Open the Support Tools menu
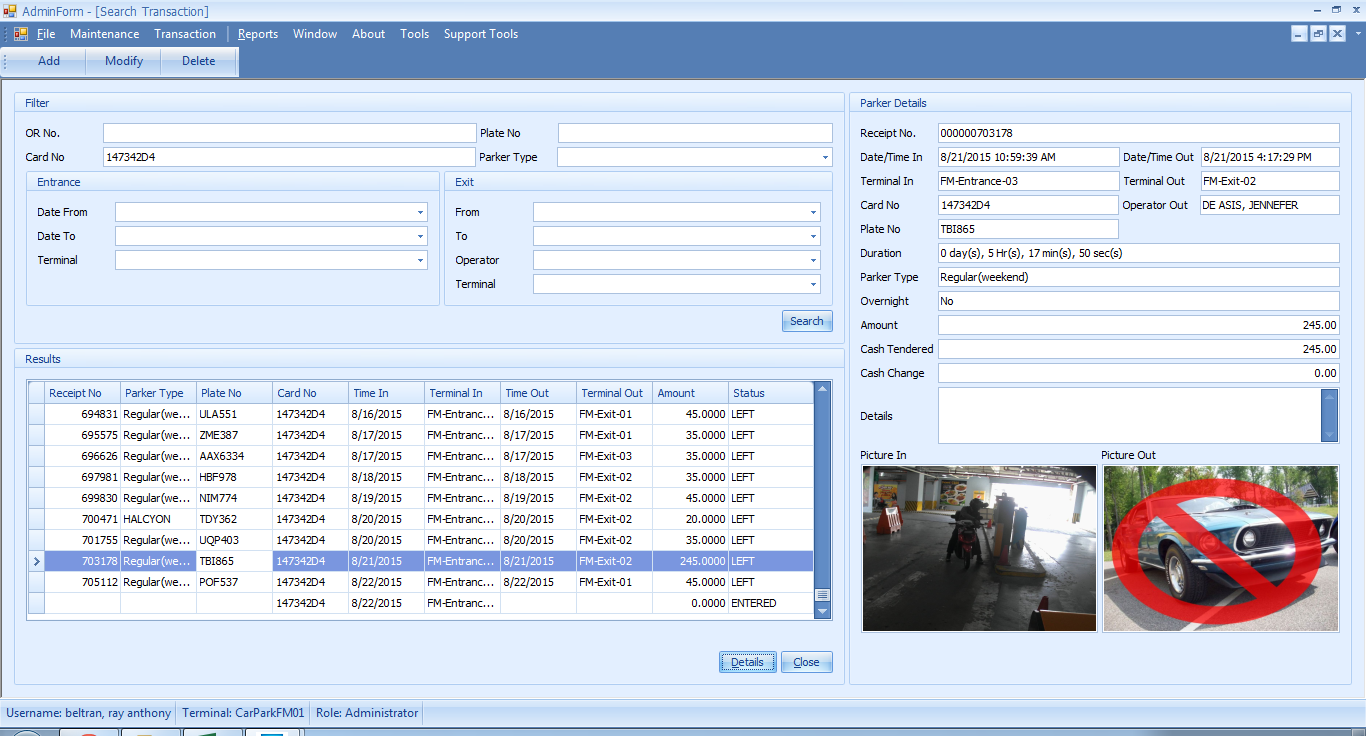Image resolution: width=1366 pixels, height=736 pixels. (481, 34)
